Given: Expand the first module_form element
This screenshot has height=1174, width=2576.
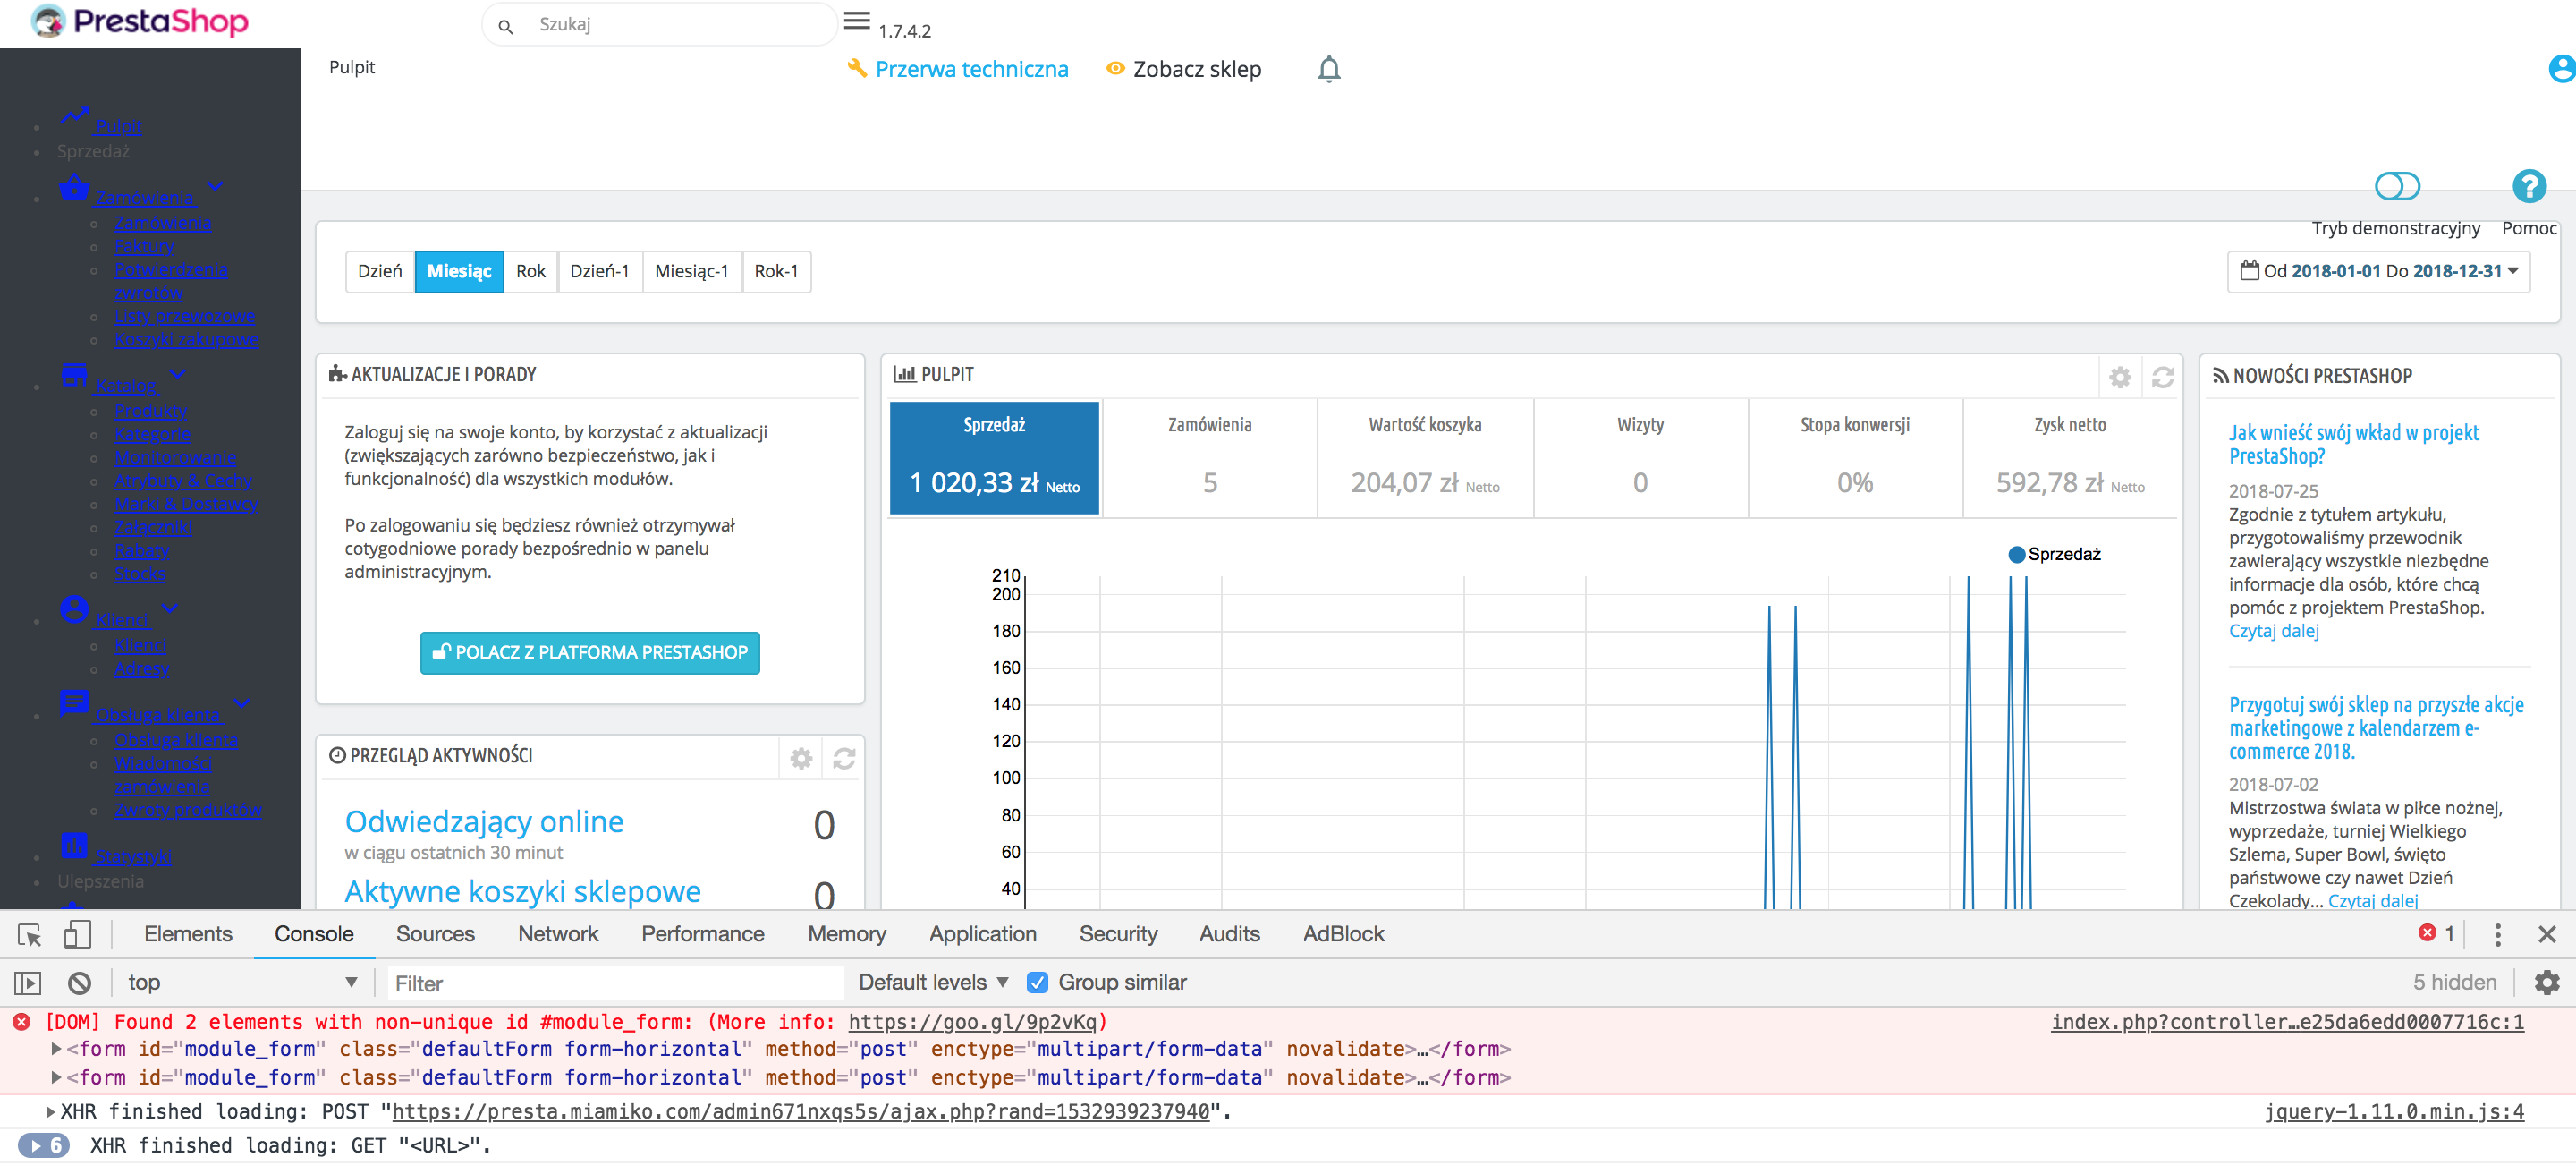Looking at the screenshot, I should (x=57, y=1049).
